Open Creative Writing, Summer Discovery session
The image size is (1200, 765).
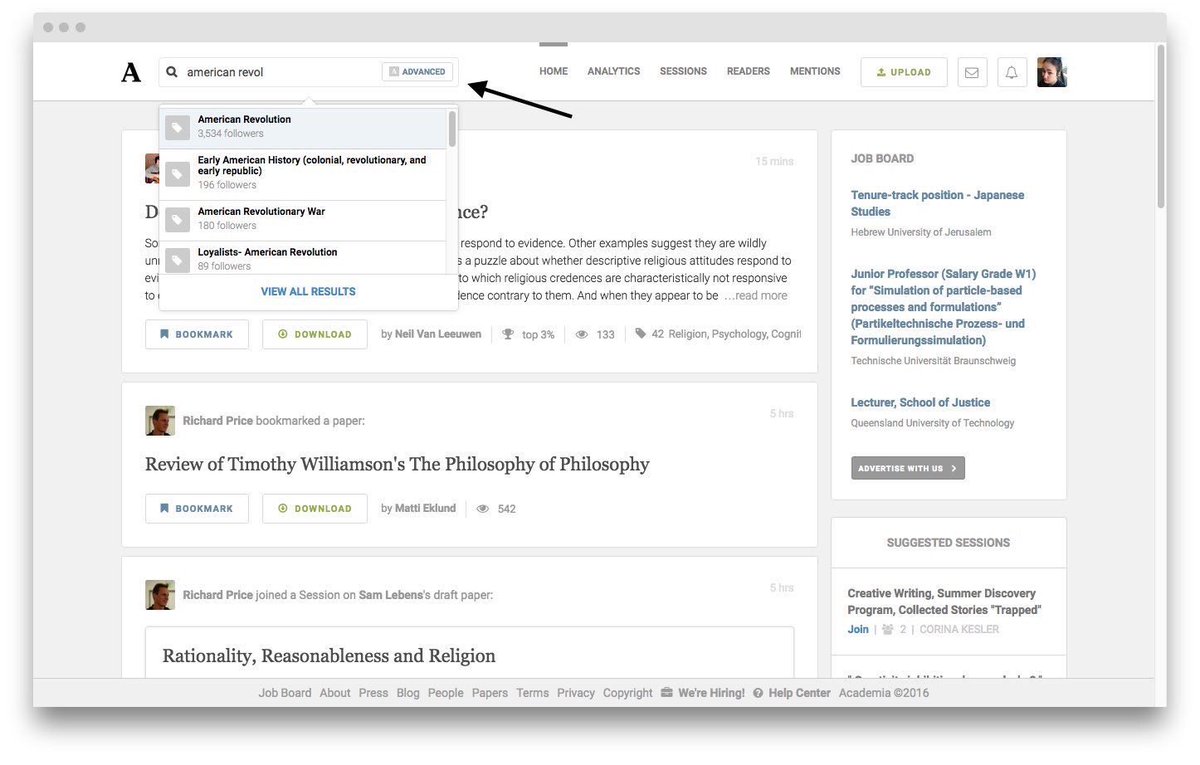tap(945, 601)
